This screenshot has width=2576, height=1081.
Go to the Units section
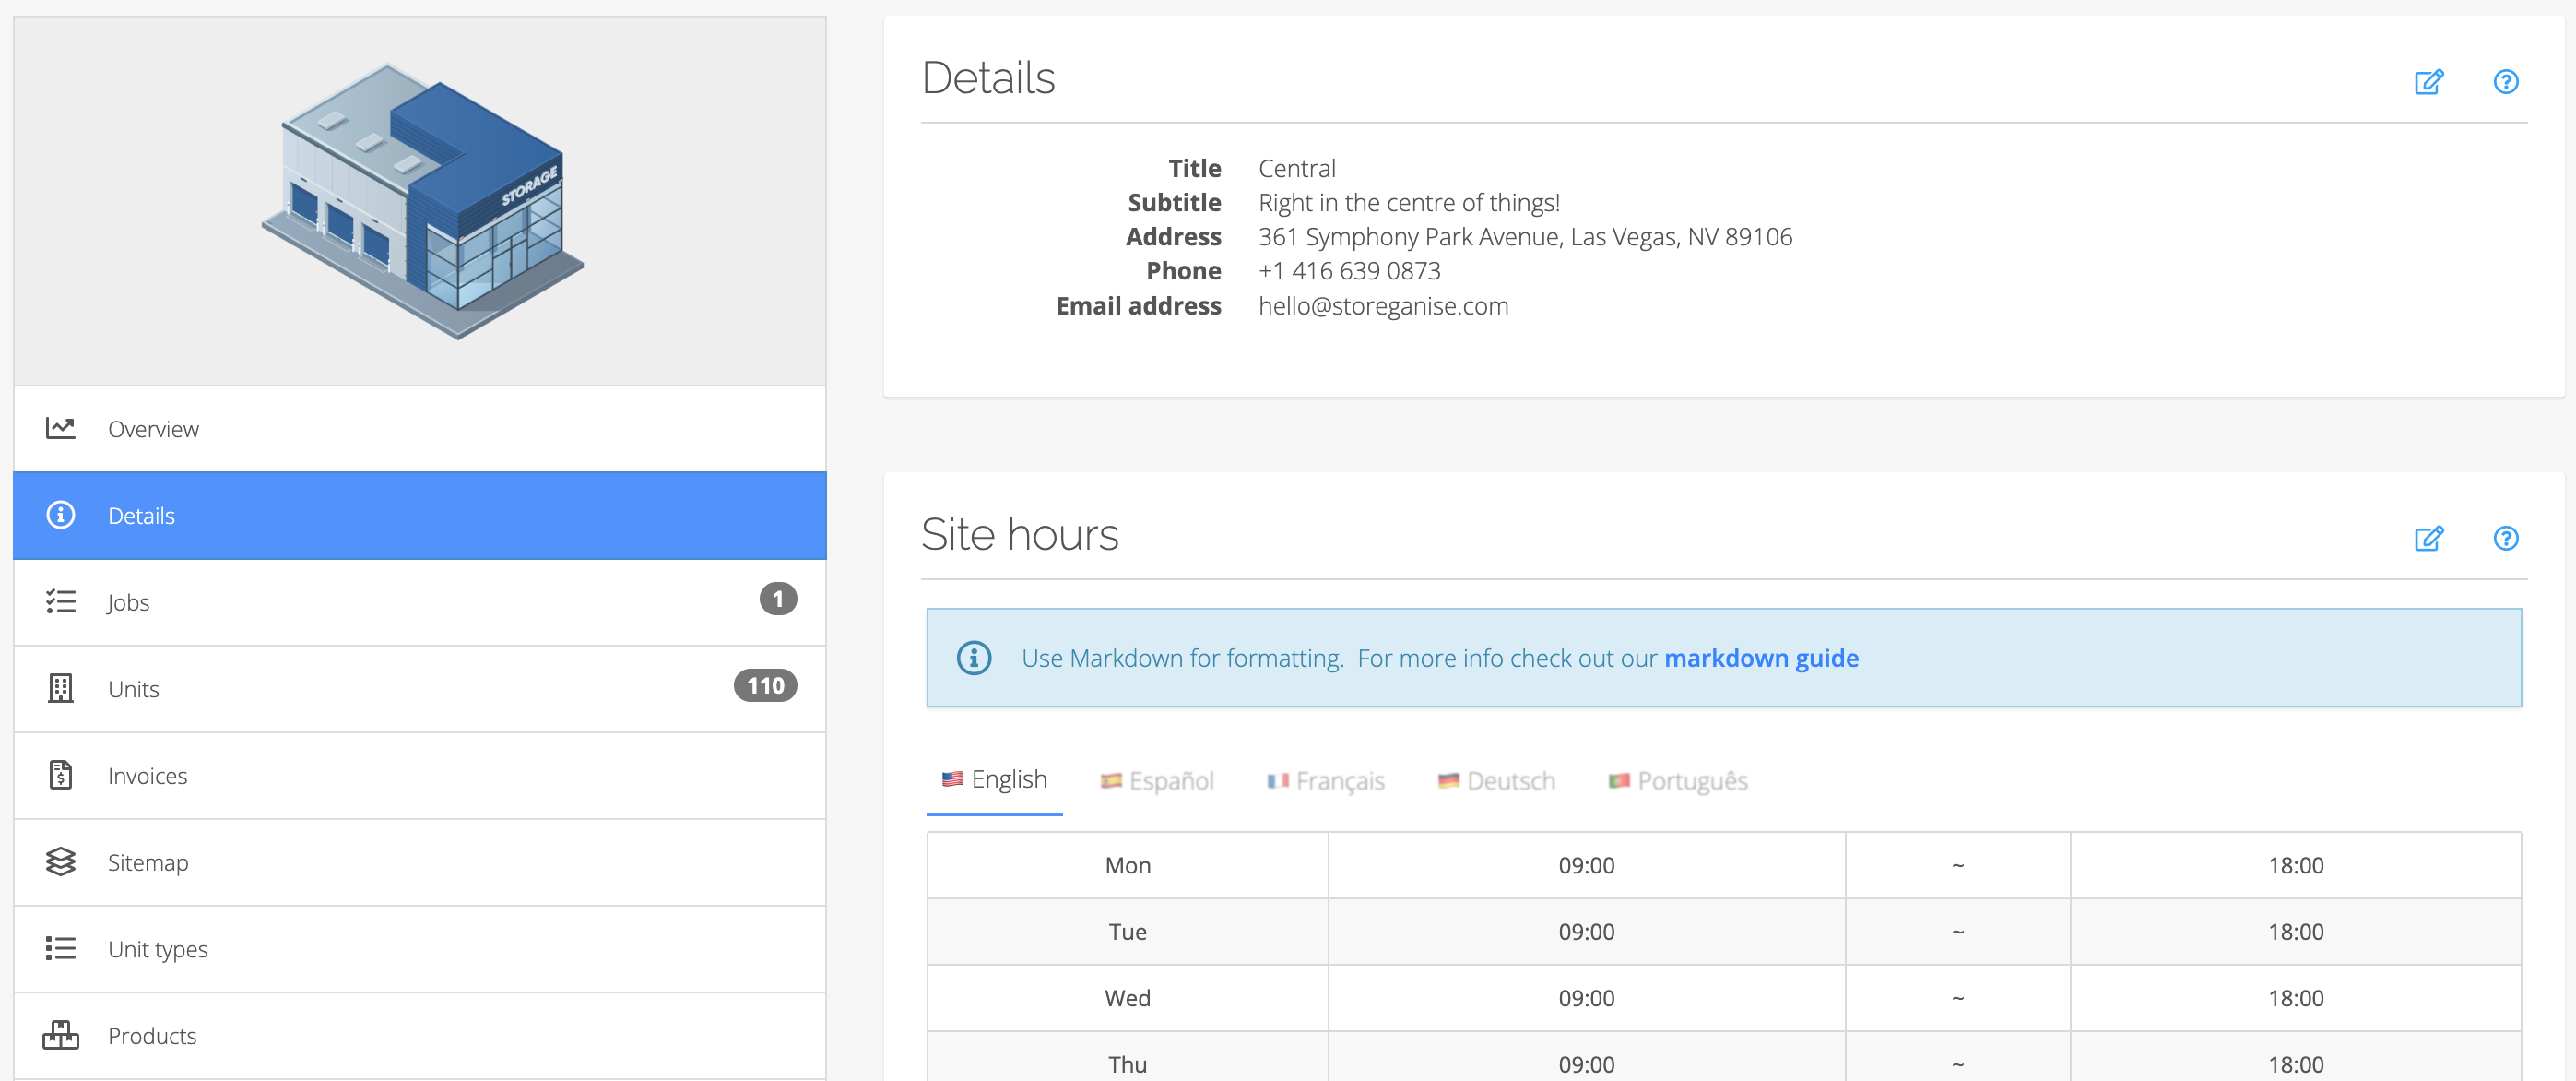point(133,689)
